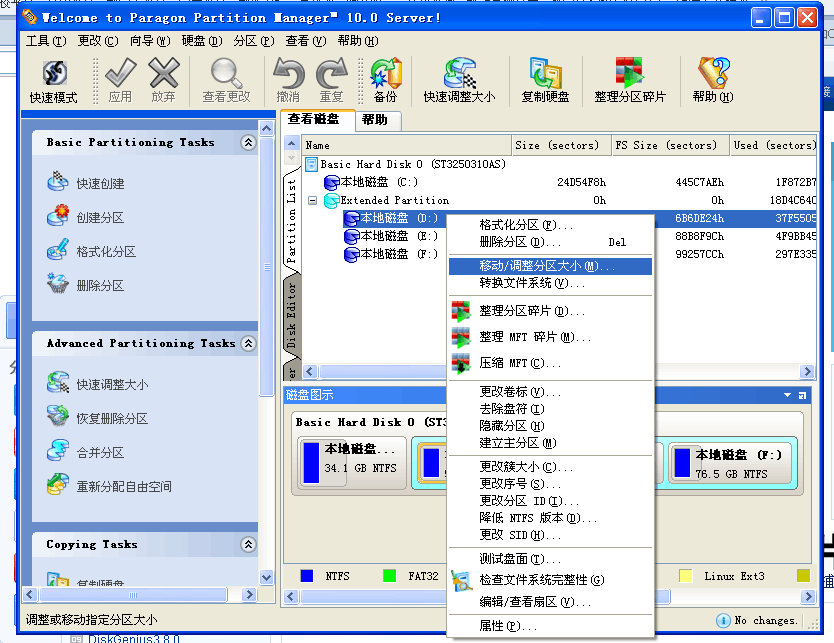834x643 pixels.
Task: Open the 分区(P) menu
Action: tap(254, 41)
